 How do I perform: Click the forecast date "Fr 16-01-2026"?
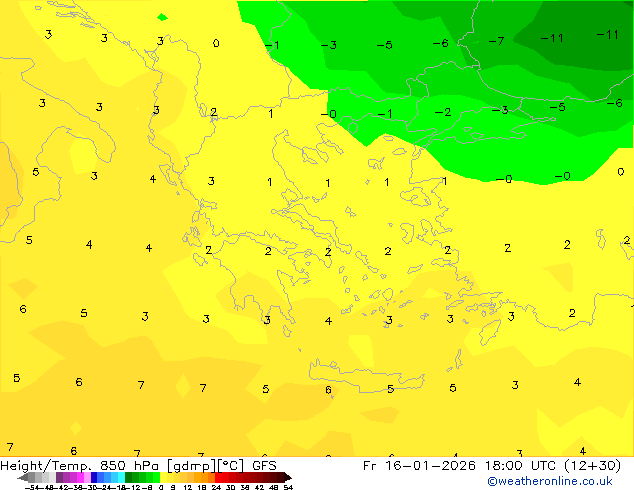click(x=419, y=466)
